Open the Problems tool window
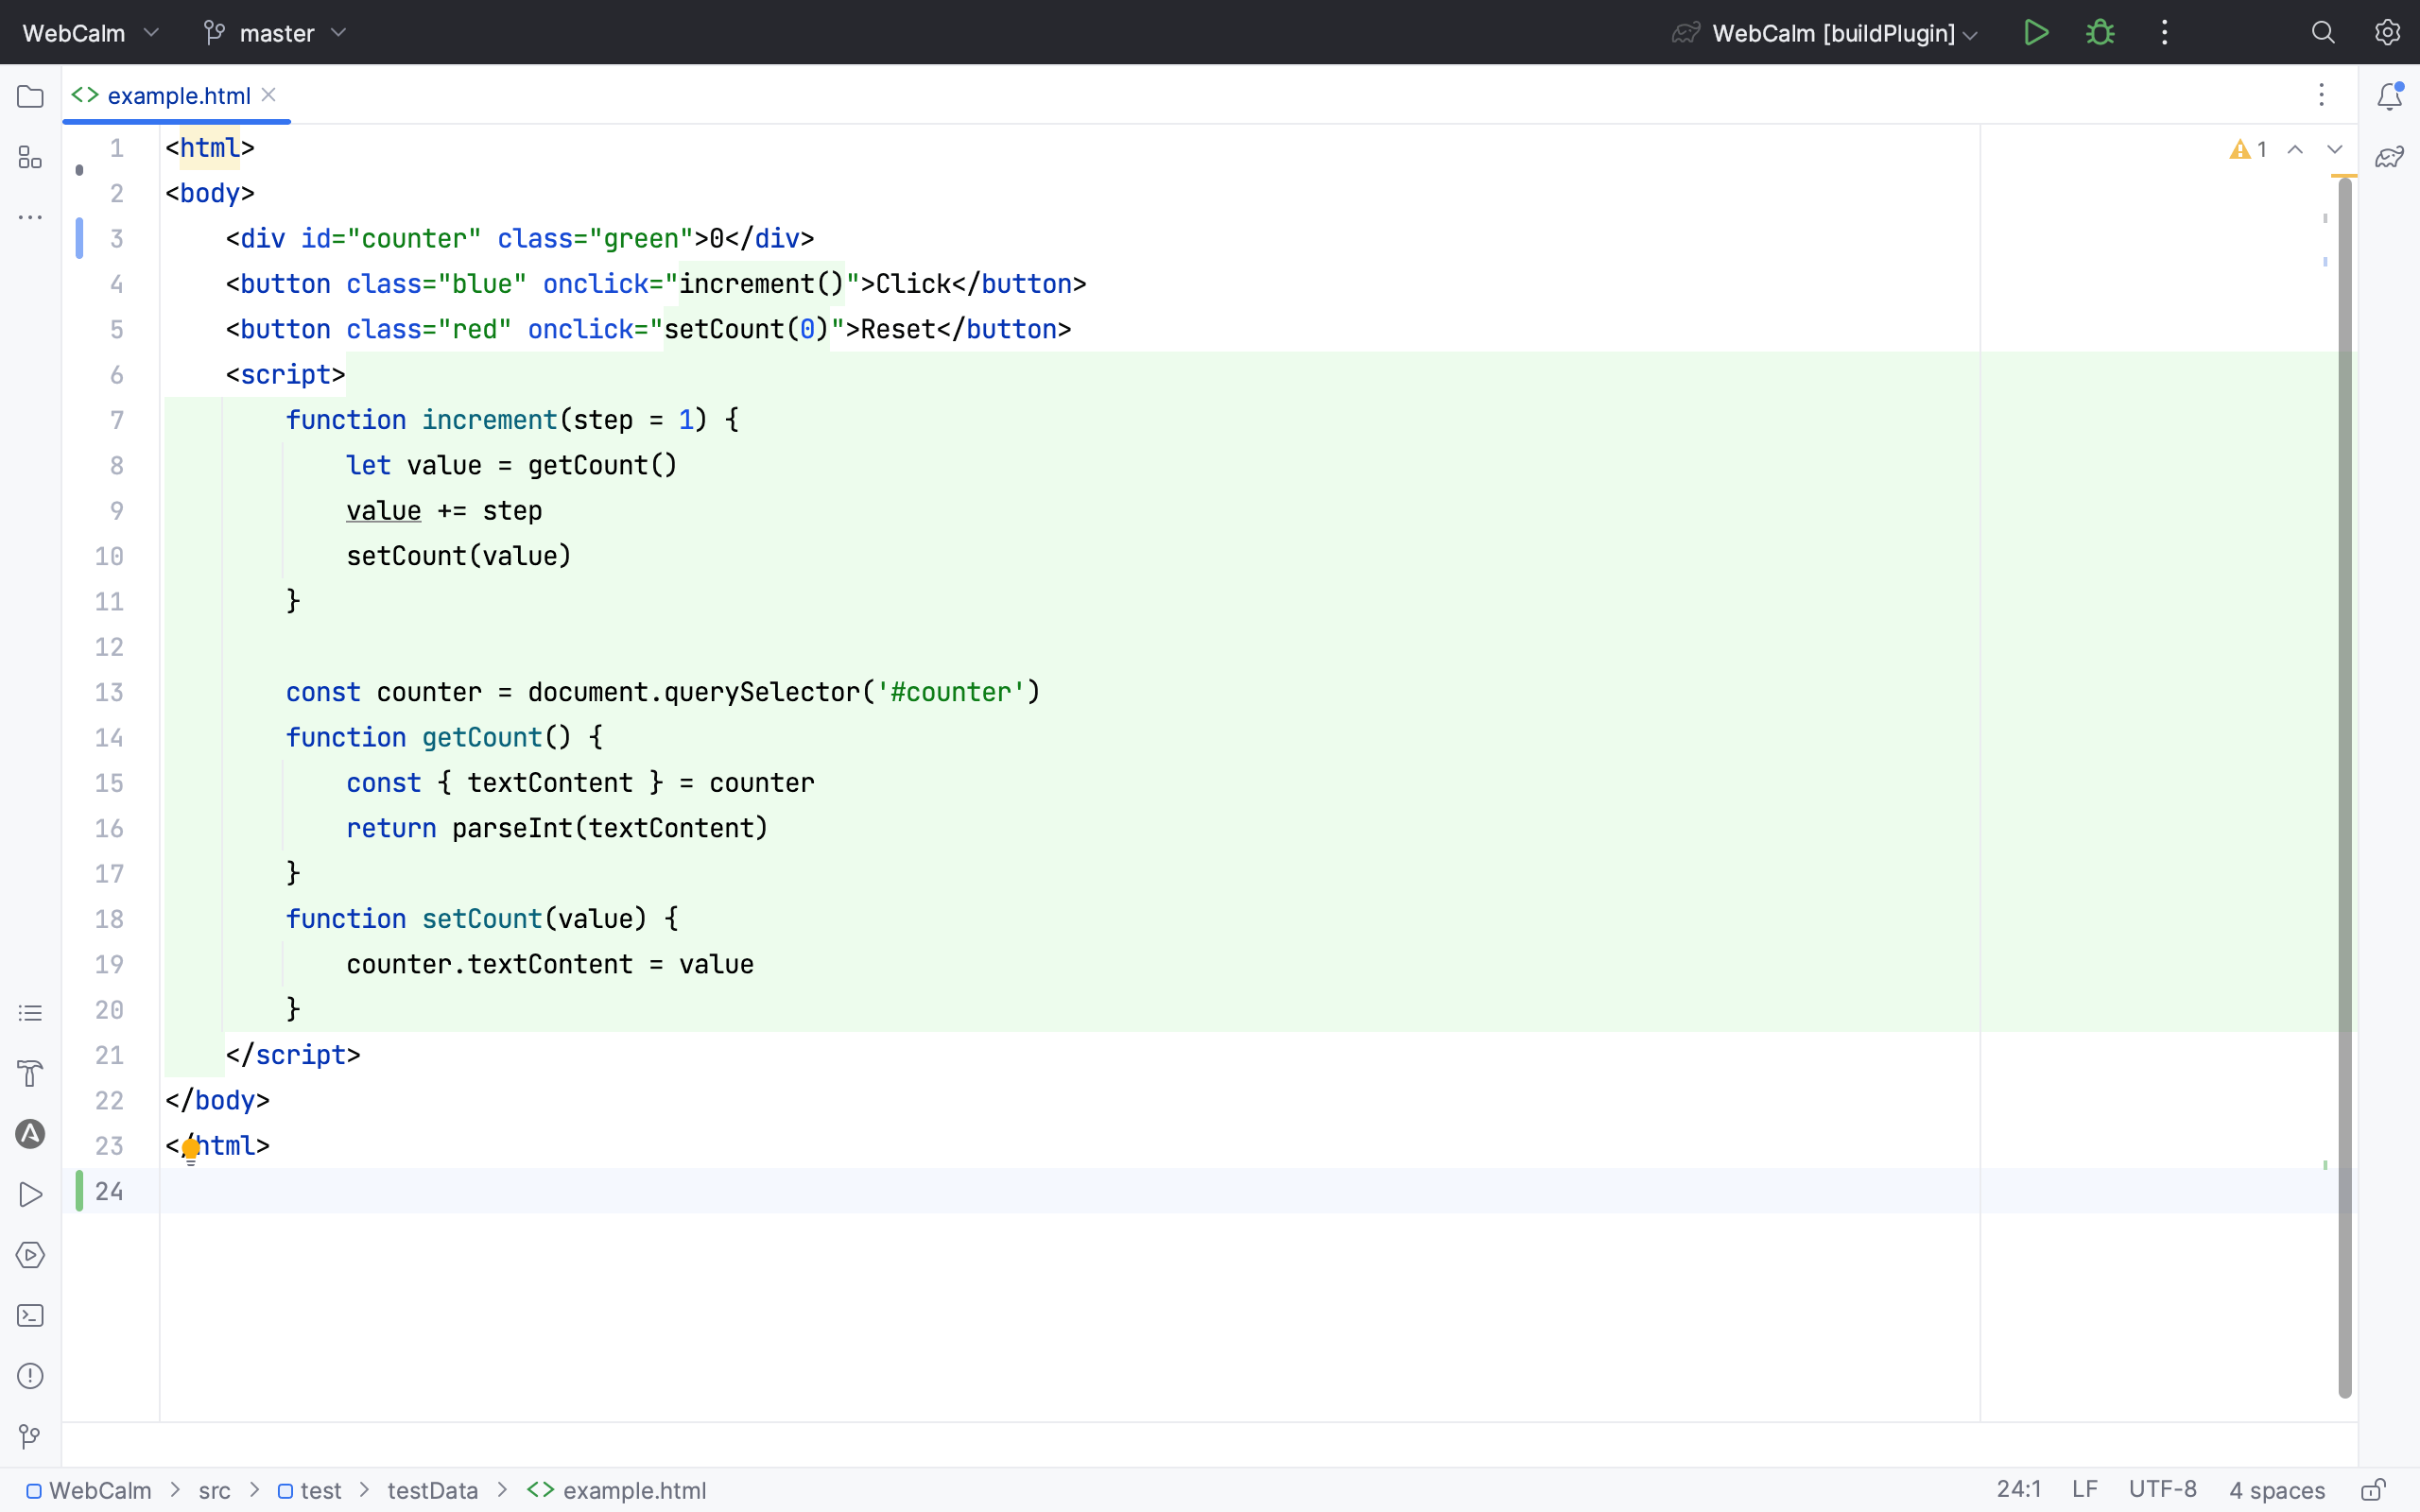 pos(30,1376)
